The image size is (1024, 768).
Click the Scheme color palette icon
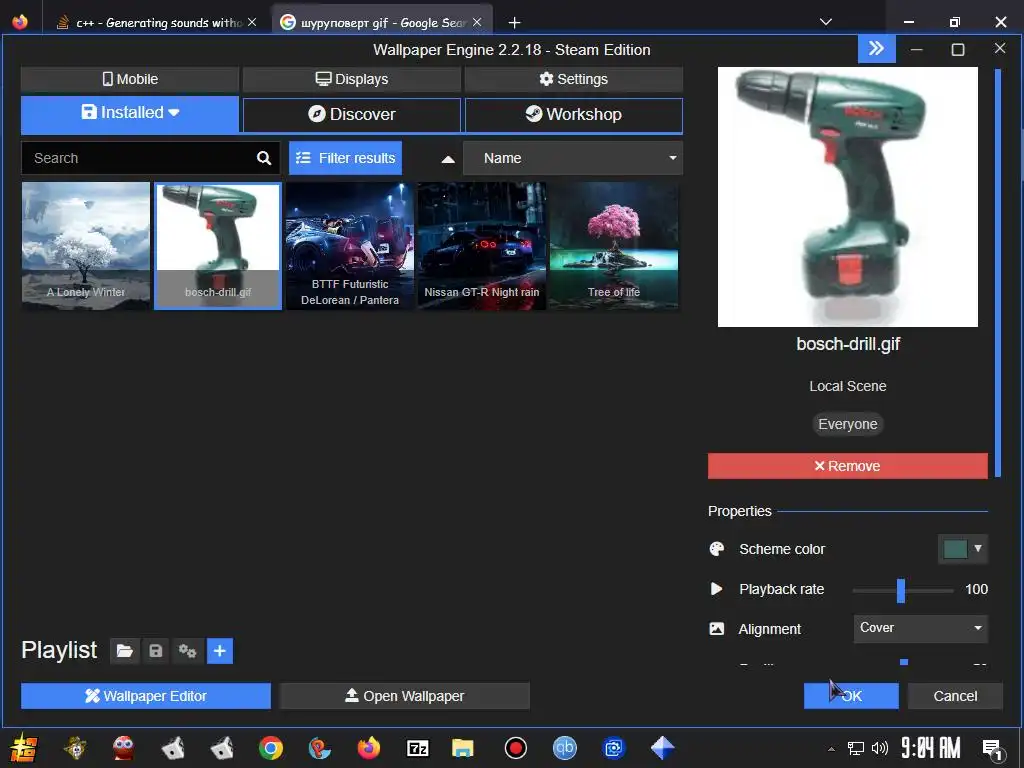716,549
